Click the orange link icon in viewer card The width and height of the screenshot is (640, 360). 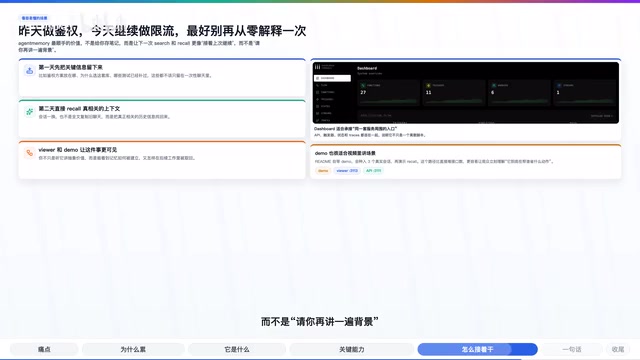click(x=29, y=153)
